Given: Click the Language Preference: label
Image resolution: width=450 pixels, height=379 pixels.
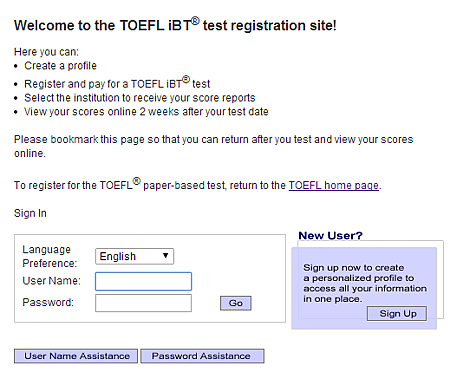Looking at the screenshot, I should tap(50, 256).
